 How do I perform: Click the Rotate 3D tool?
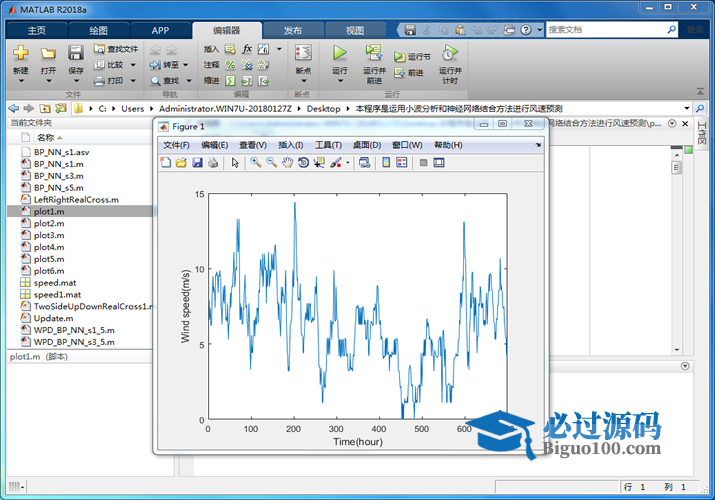coord(303,162)
